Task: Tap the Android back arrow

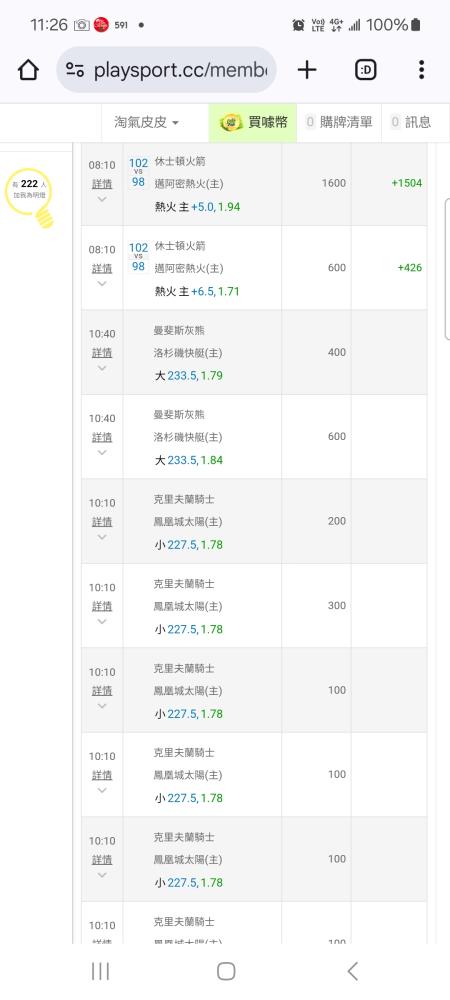Action: pyautogui.click(x=352, y=971)
